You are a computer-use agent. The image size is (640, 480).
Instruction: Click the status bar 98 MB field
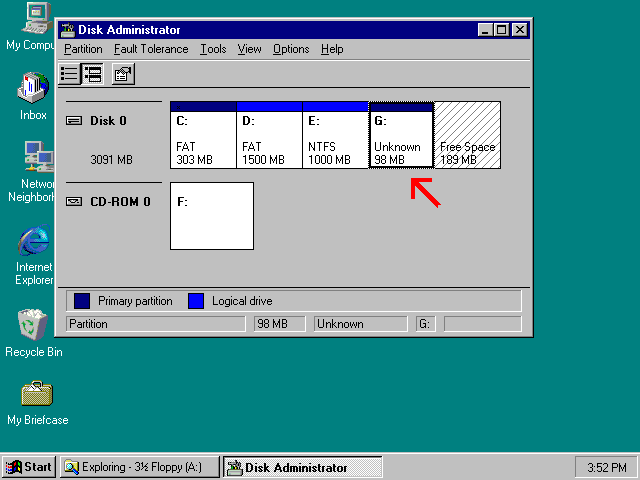click(280, 324)
